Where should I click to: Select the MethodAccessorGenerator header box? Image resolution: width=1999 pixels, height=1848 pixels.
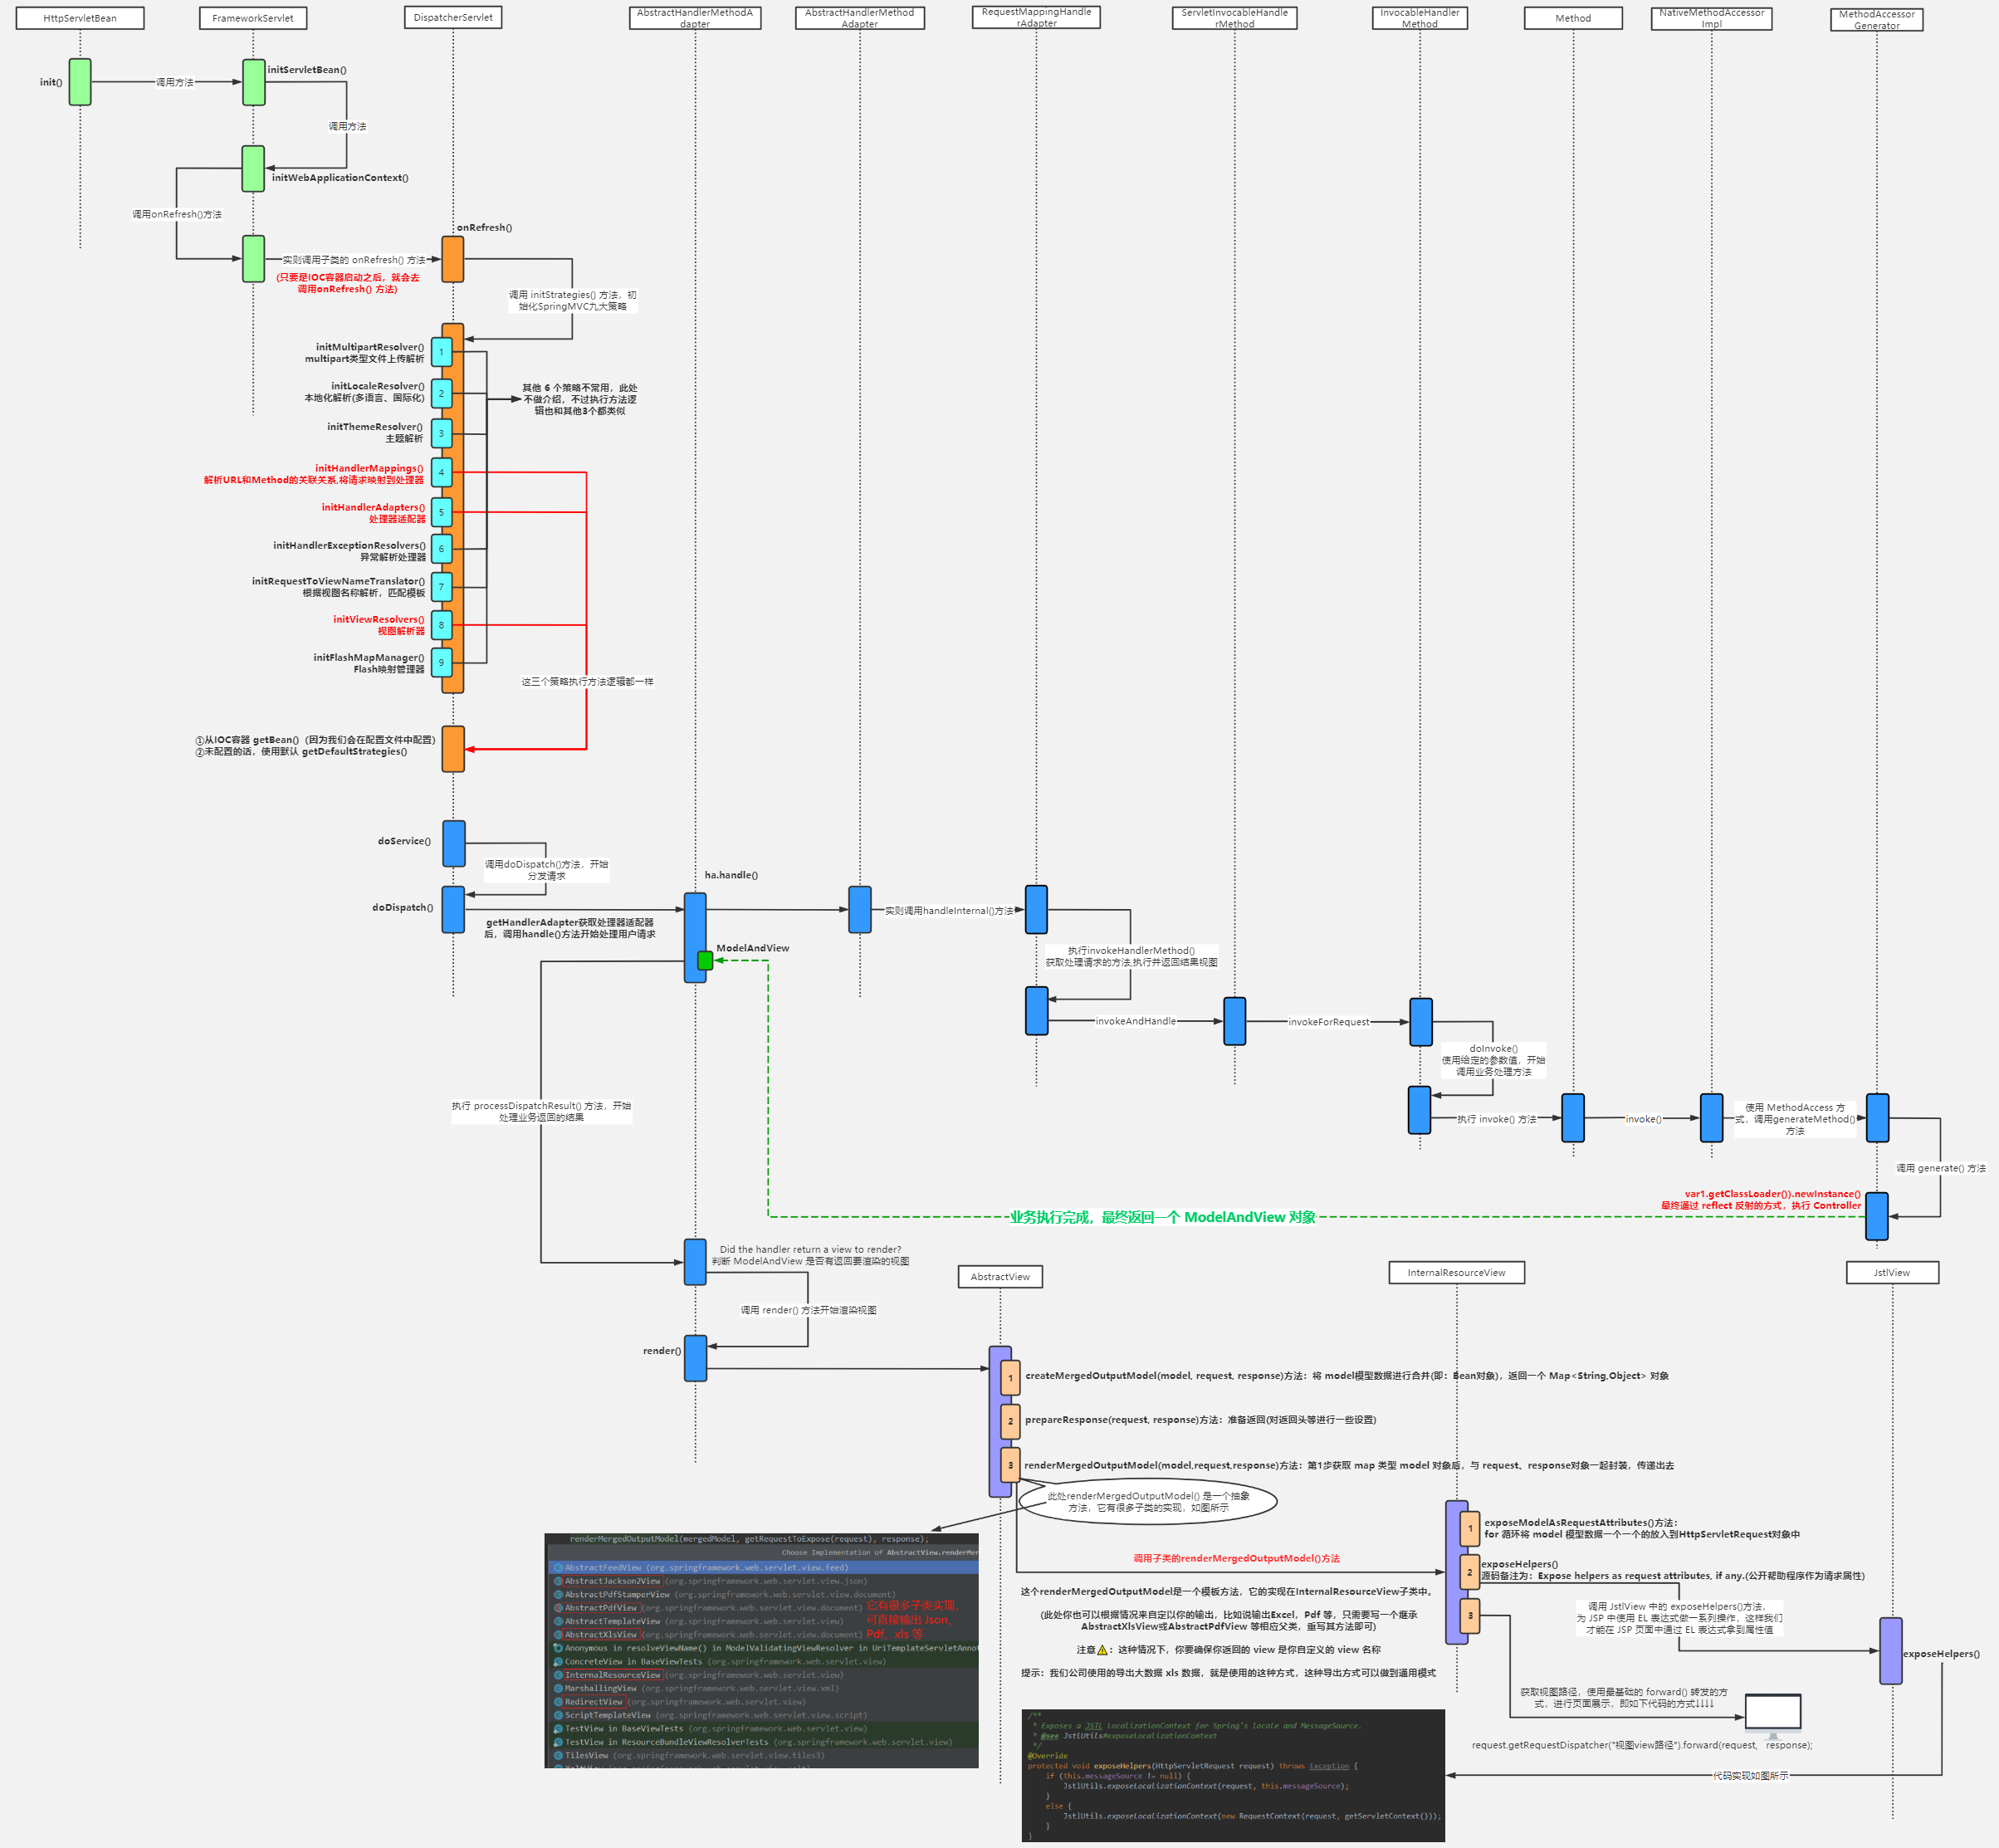[x=1876, y=20]
